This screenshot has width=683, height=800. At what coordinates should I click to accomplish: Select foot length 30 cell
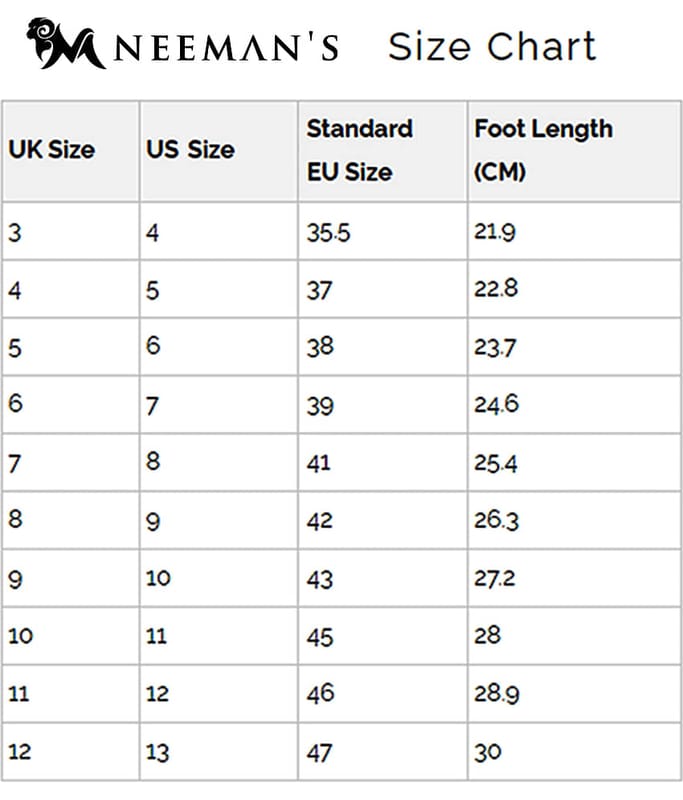pos(488,751)
